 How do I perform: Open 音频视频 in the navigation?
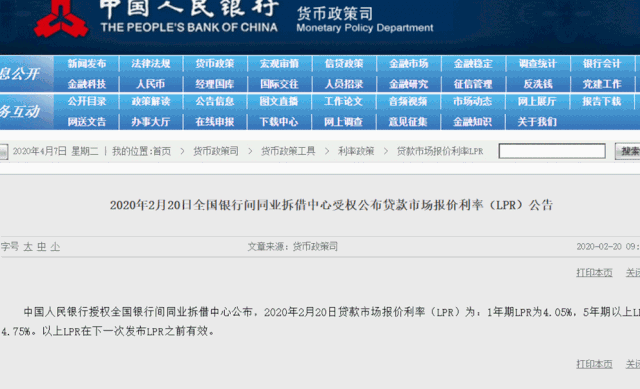[408, 101]
